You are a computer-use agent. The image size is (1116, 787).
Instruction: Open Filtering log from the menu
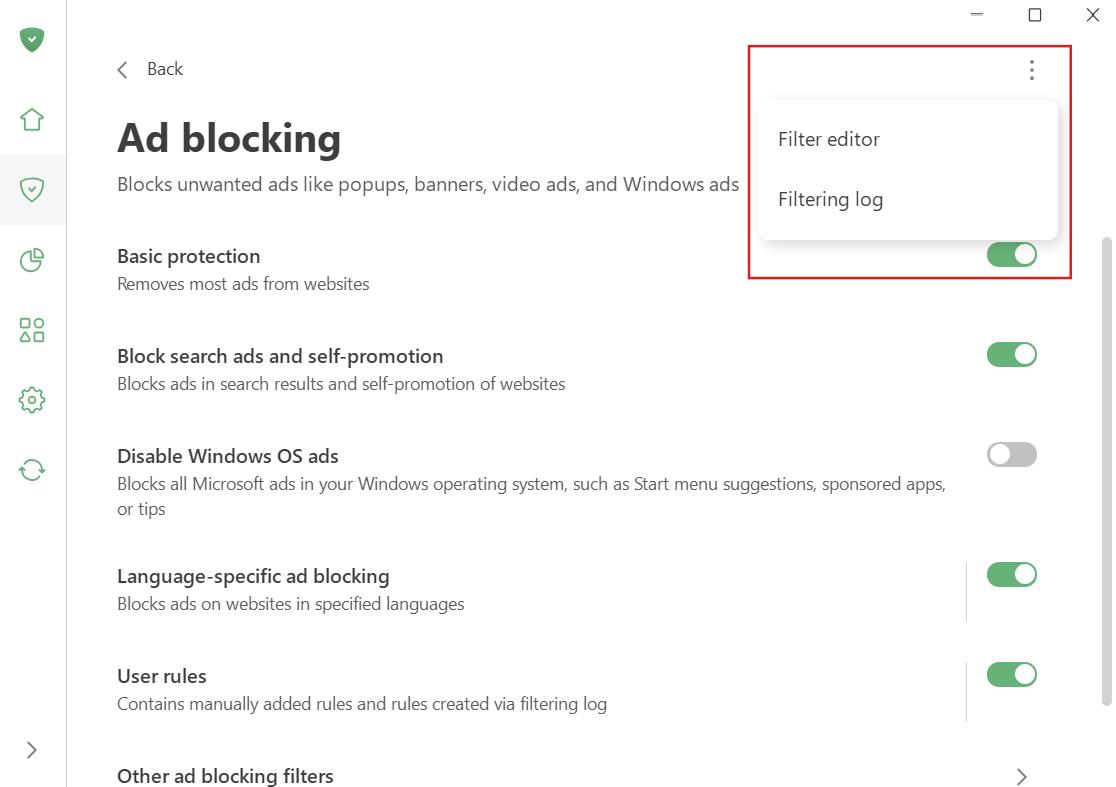tap(830, 199)
